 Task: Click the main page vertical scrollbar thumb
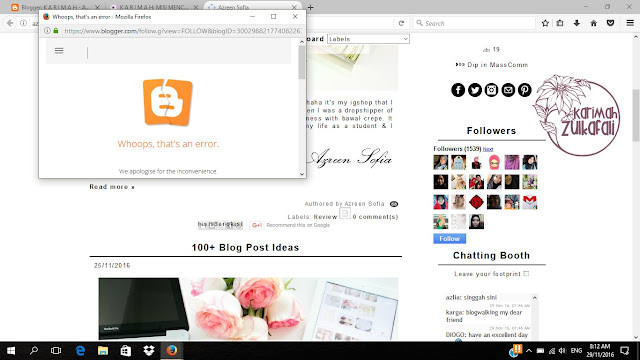tap(636, 115)
